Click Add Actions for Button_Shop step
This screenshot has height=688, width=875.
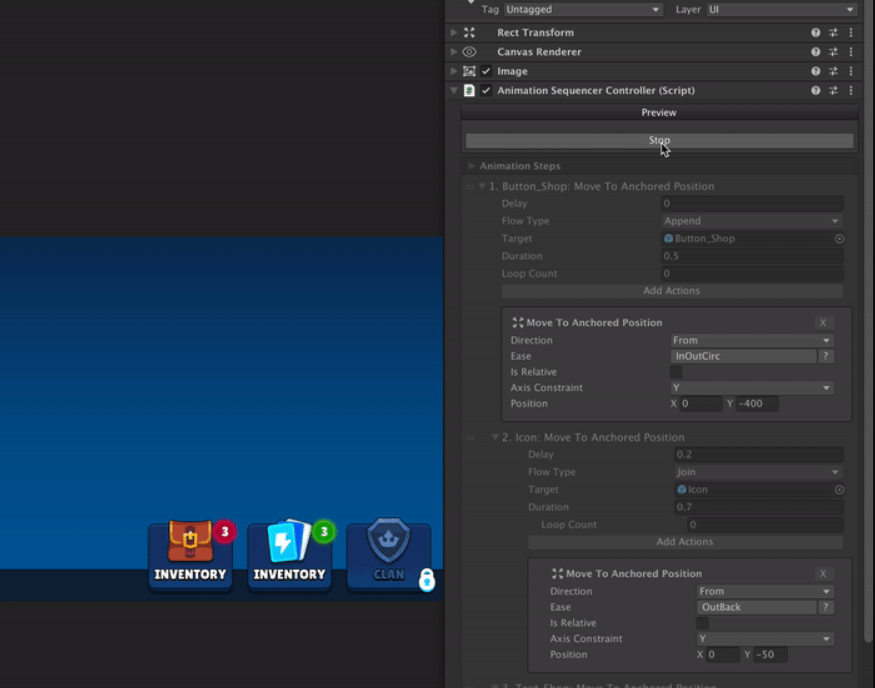[x=672, y=291]
